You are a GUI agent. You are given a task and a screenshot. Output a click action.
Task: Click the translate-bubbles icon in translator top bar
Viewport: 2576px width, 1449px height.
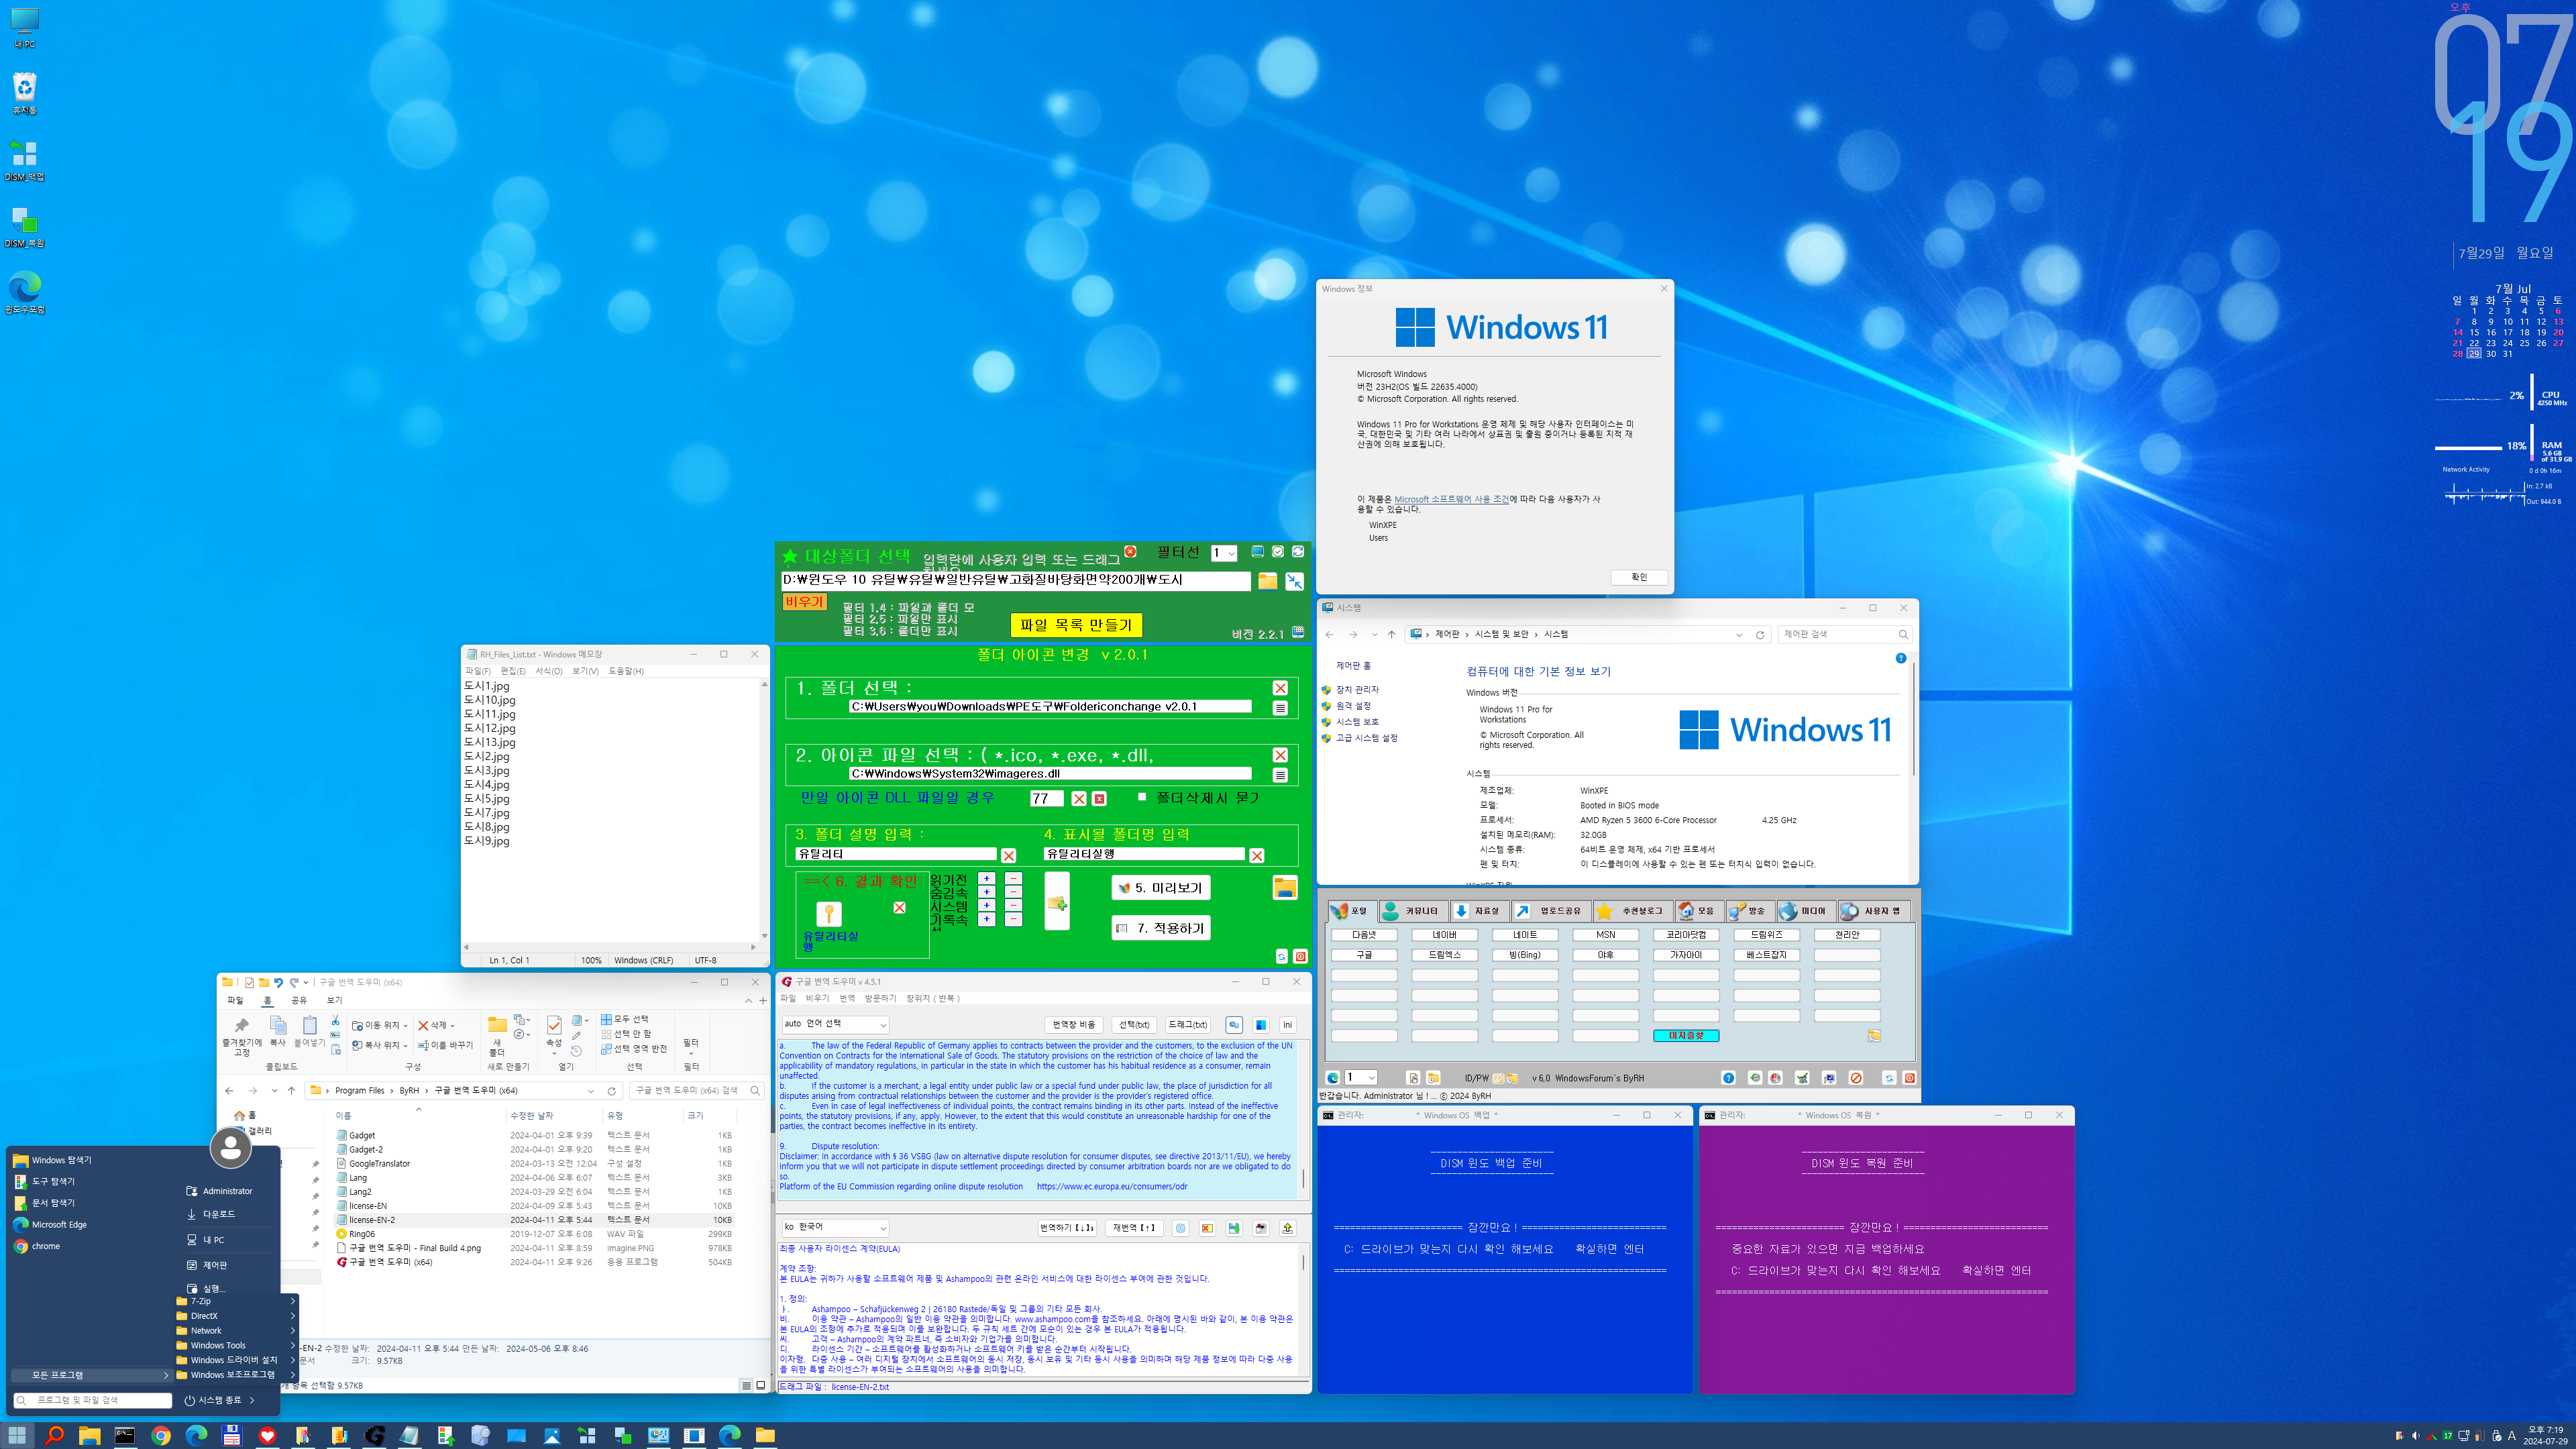click(x=1234, y=1025)
